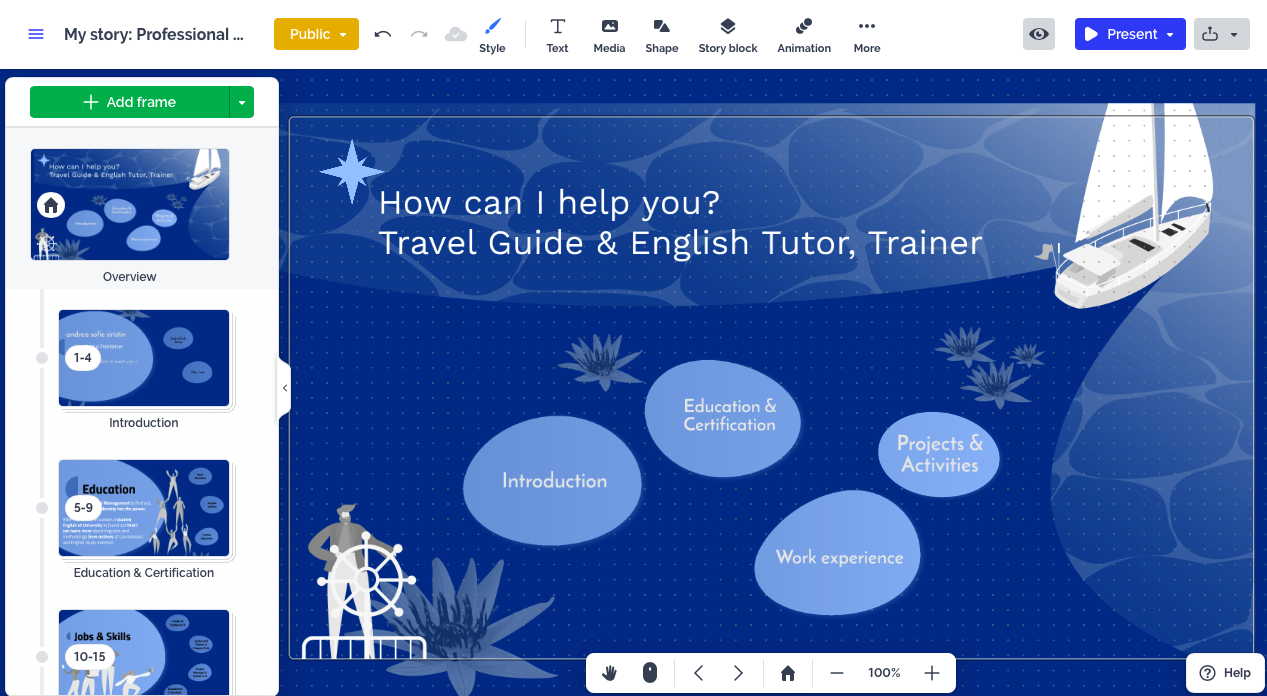
Task: Open the Media insert panel
Action: click(x=609, y=34)
